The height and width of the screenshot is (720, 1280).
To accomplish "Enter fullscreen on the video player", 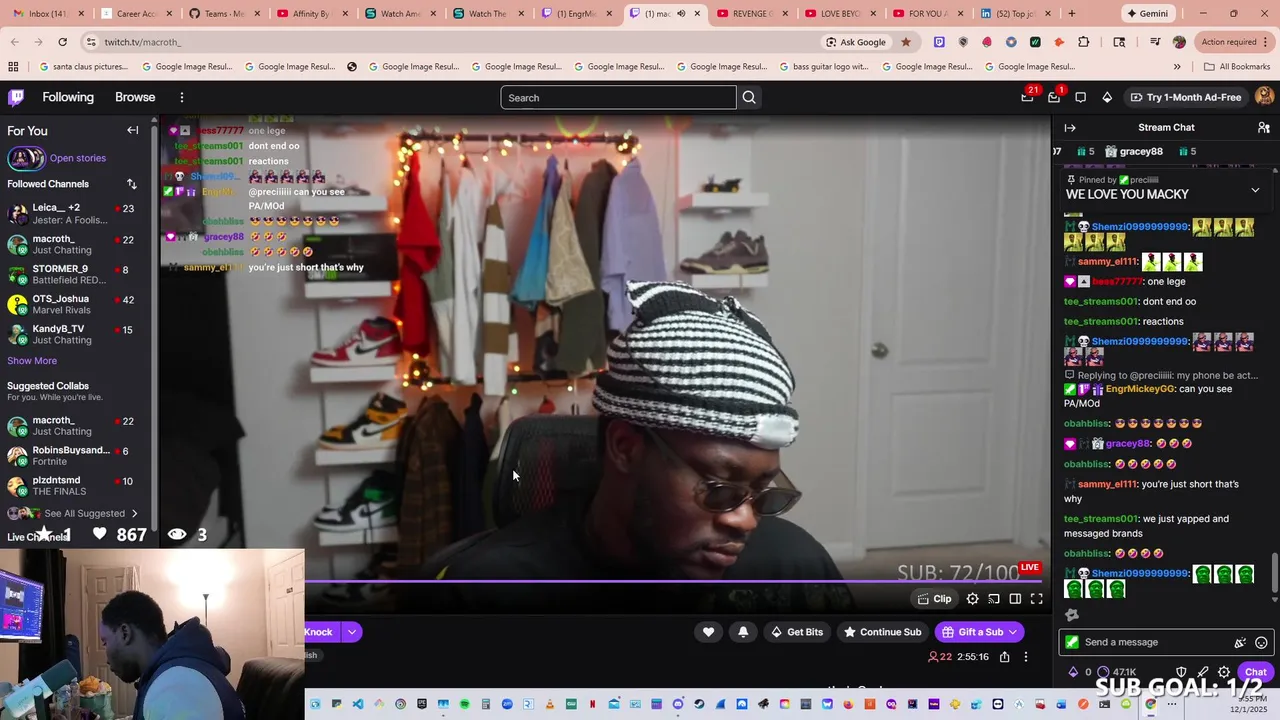I will [x=1037, y=599].
